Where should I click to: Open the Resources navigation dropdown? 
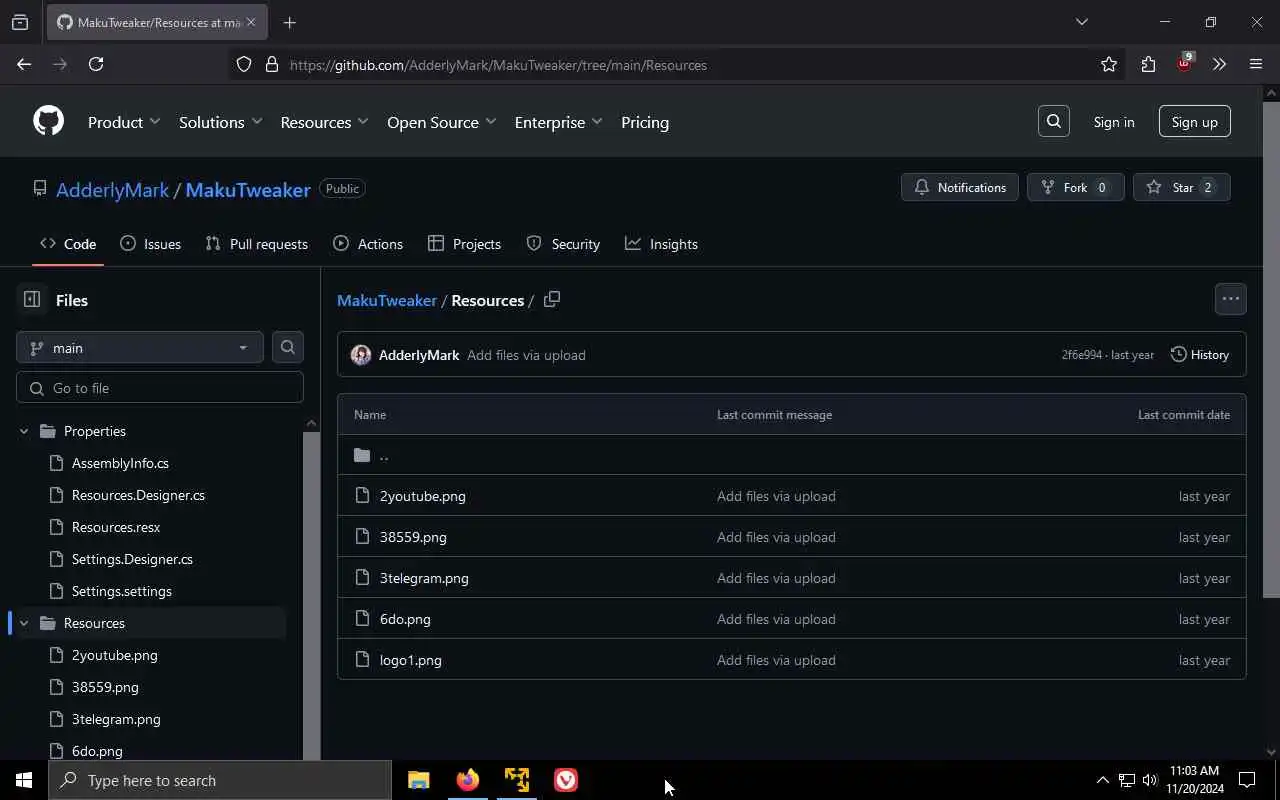324,122
